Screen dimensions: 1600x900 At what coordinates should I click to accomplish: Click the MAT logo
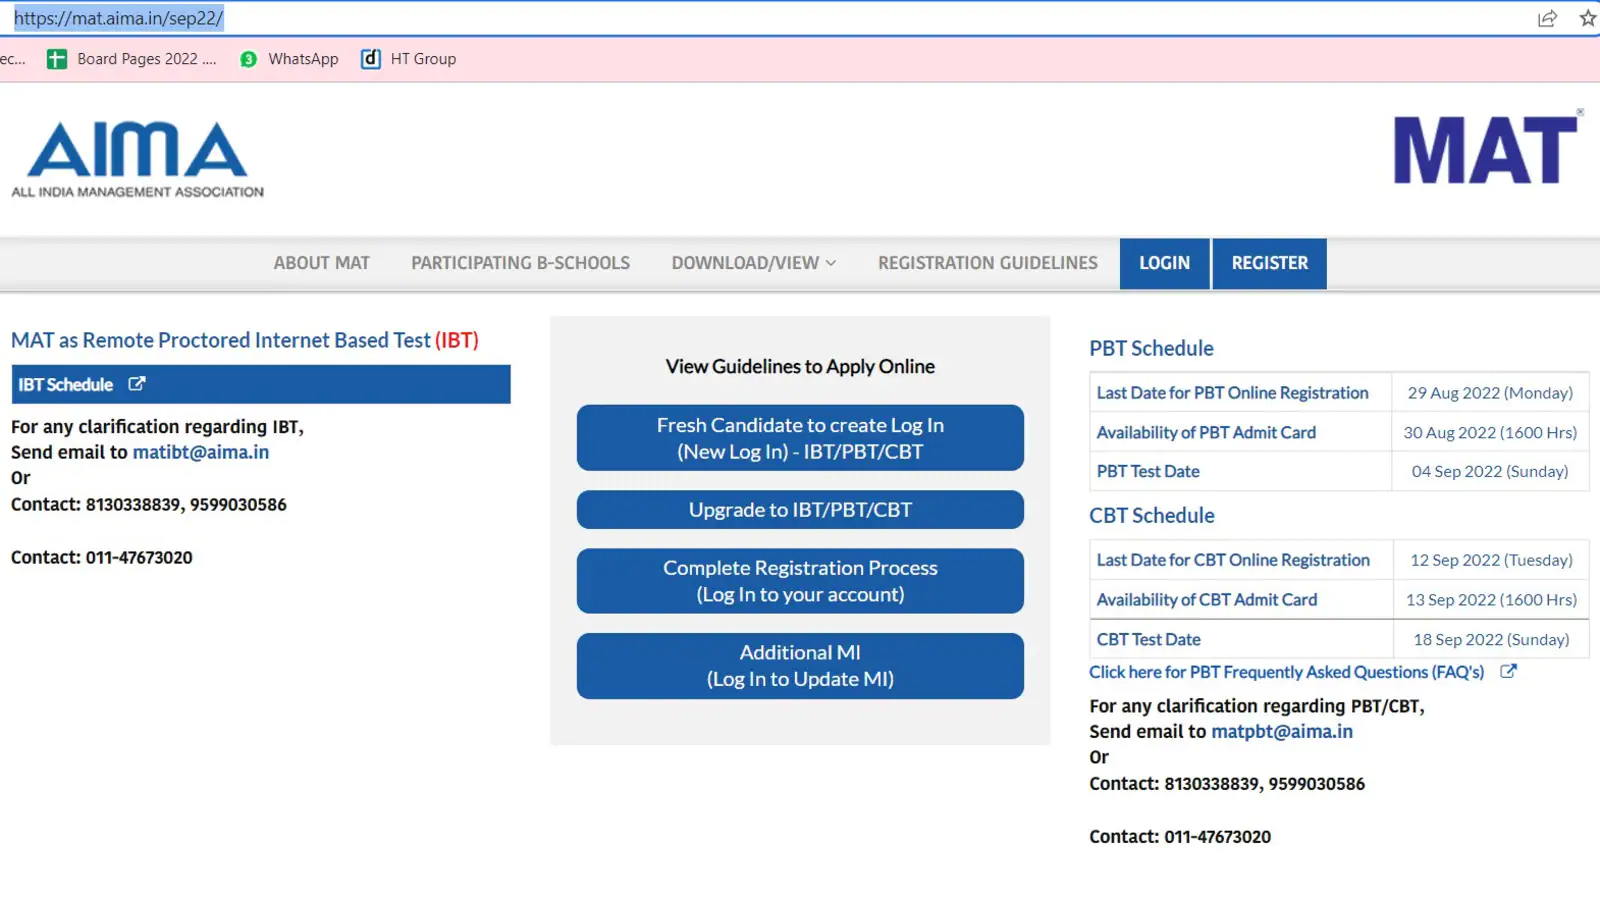click(1485, 151)
